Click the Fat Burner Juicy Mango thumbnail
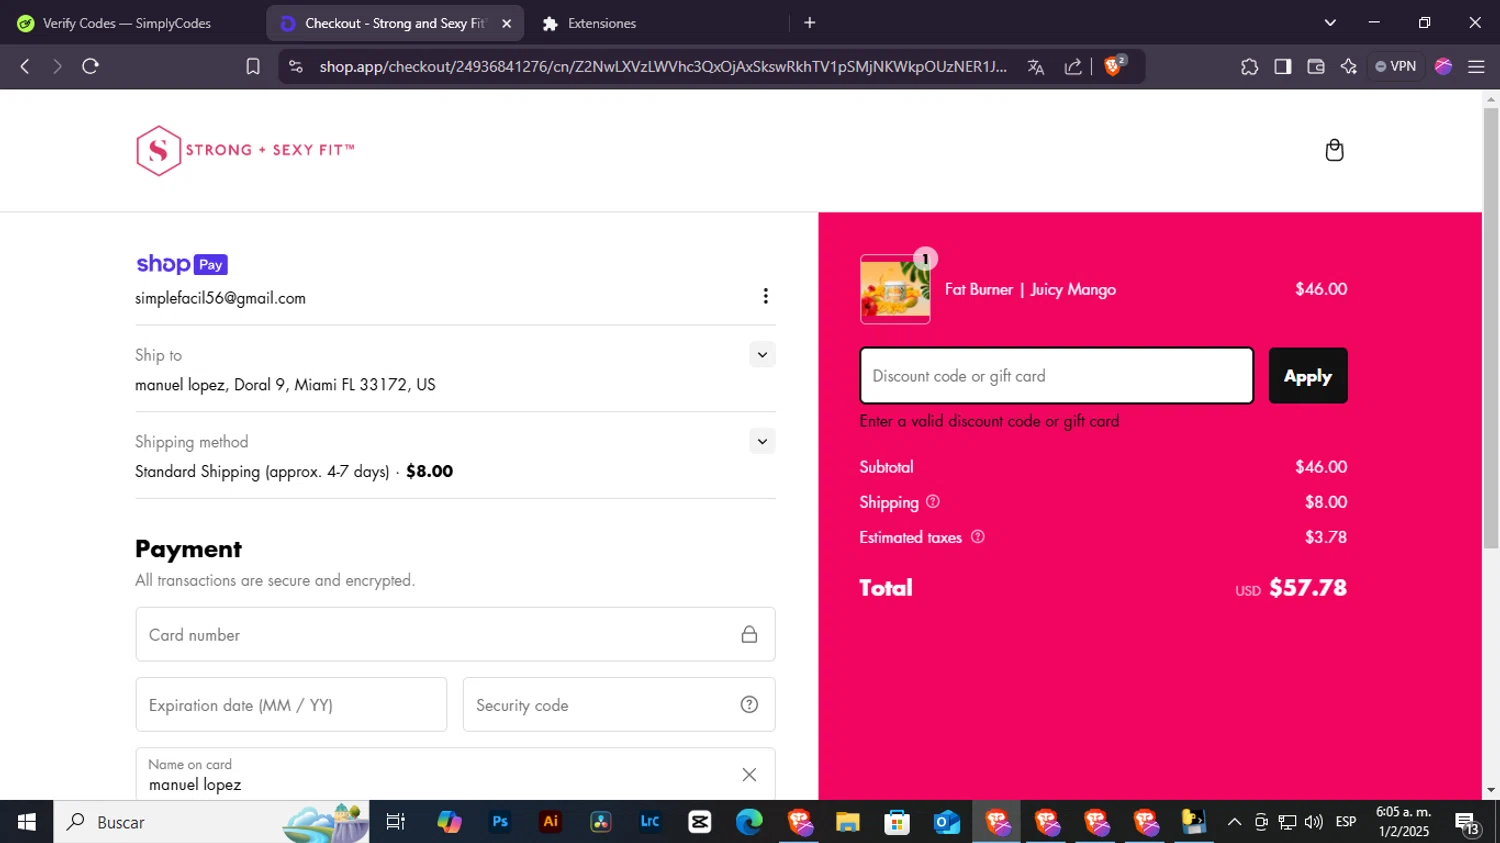This screenshot has width=1500, height=843. click(x=895, y=289)
